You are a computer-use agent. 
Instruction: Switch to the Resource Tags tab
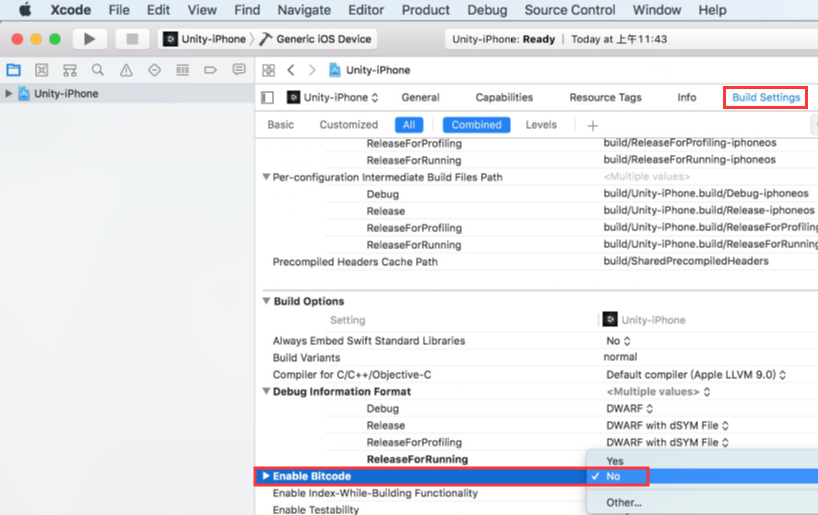pyautogui.click(x=605, y=98)
